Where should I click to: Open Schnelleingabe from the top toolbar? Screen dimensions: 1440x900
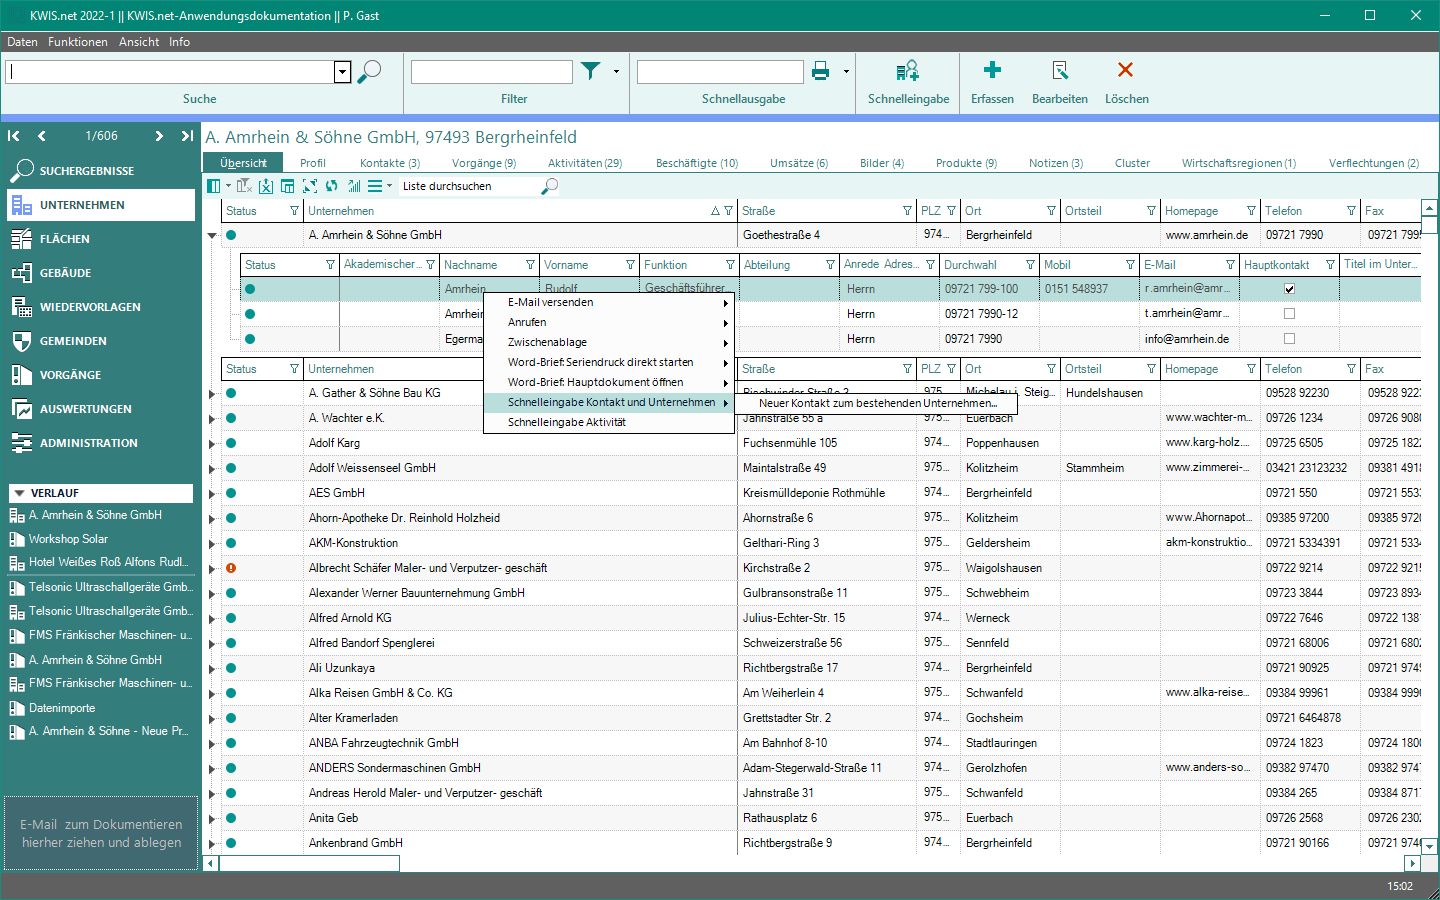tap(908, 81)
